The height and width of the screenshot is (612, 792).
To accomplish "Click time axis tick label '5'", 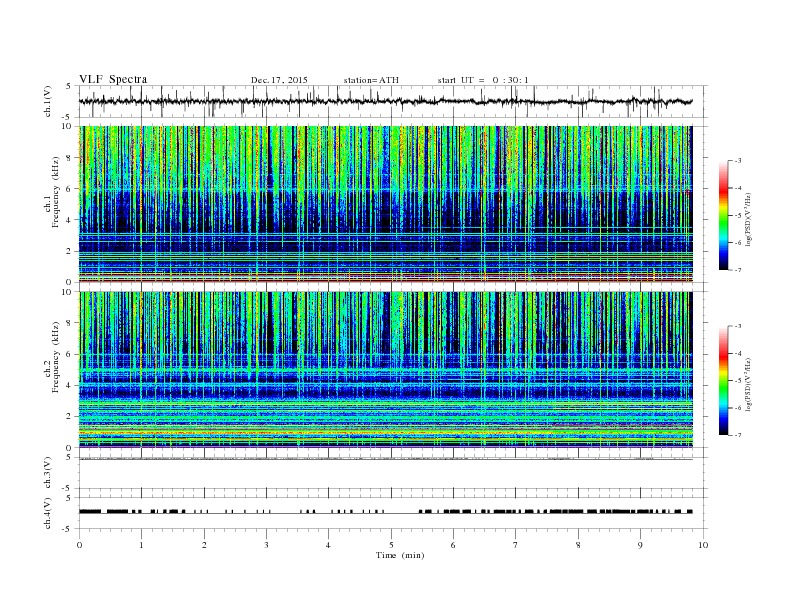I will (x=391, y=545).
